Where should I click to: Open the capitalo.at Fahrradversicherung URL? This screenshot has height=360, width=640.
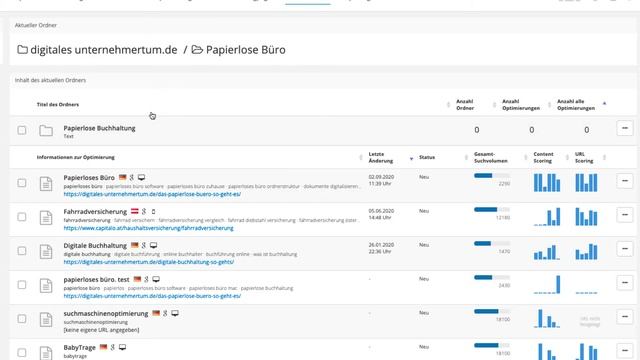tap(149, 228)
